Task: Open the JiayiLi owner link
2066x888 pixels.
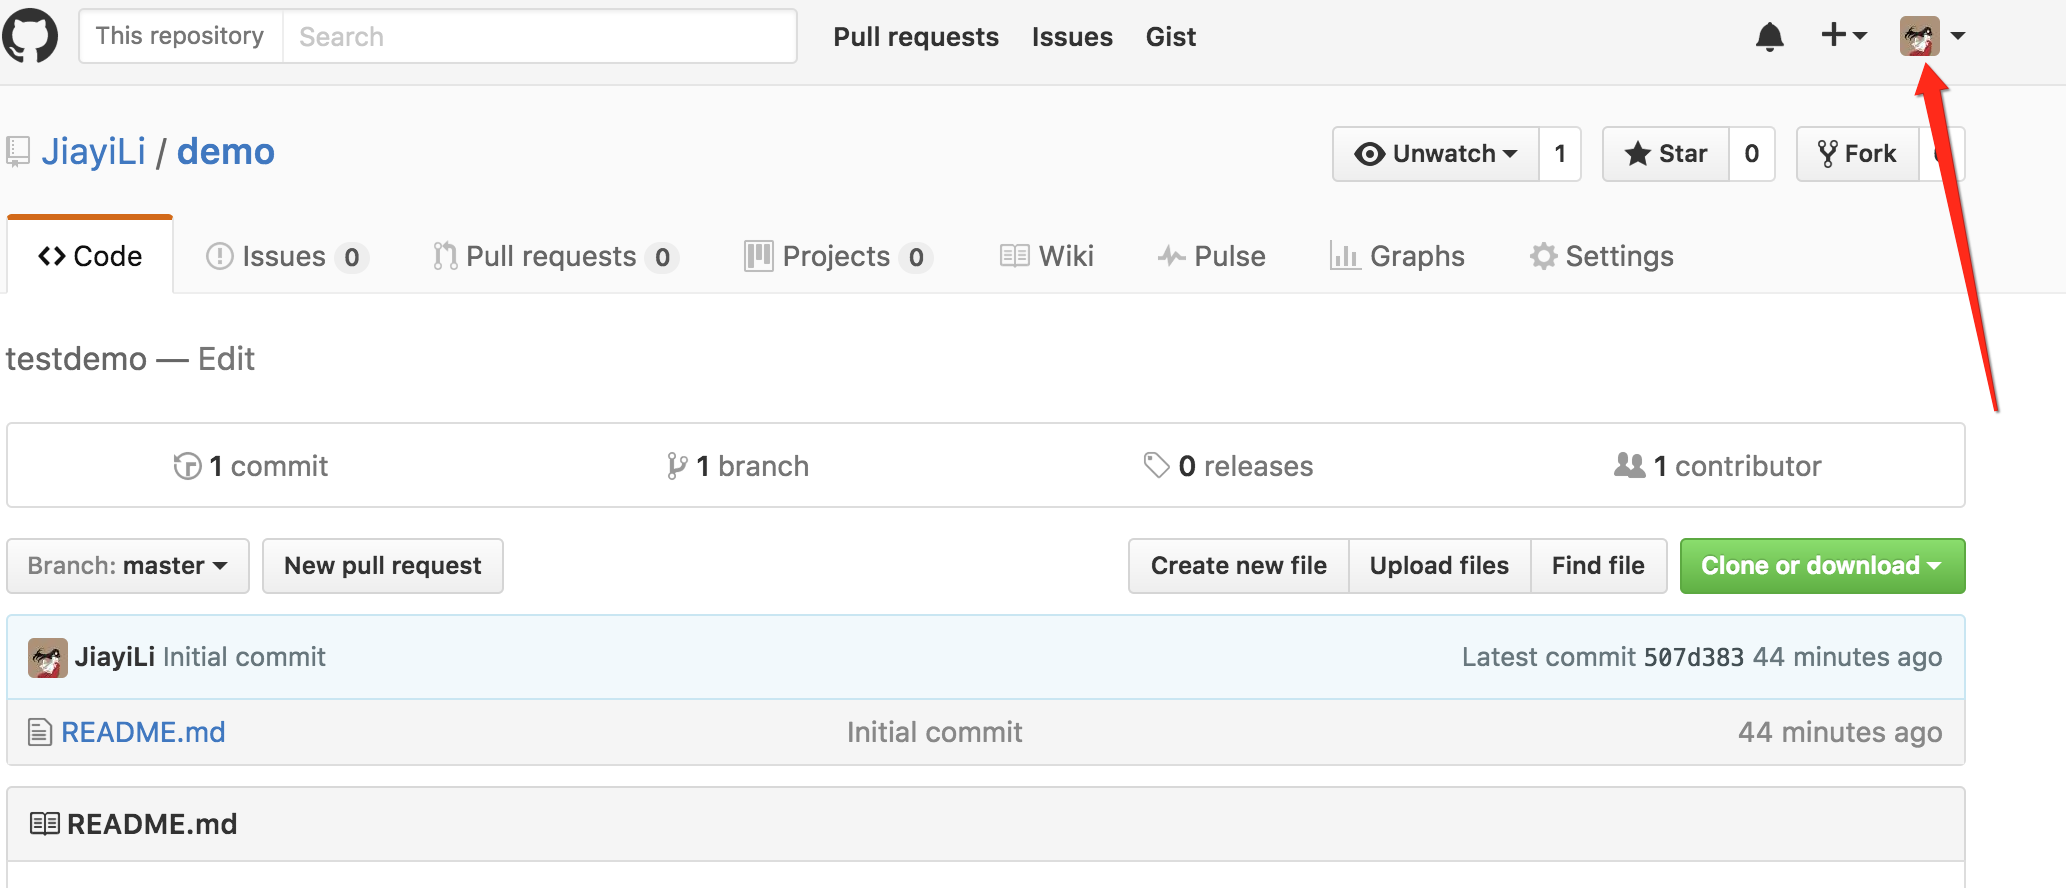Action: 94,152
